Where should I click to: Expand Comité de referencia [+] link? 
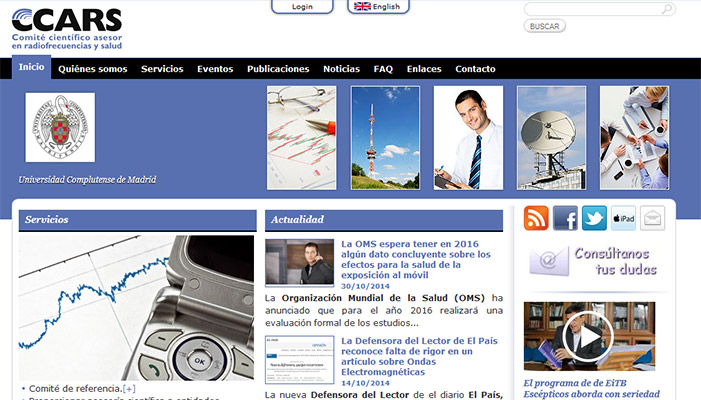pyautogui.click(x=129, y=389)
